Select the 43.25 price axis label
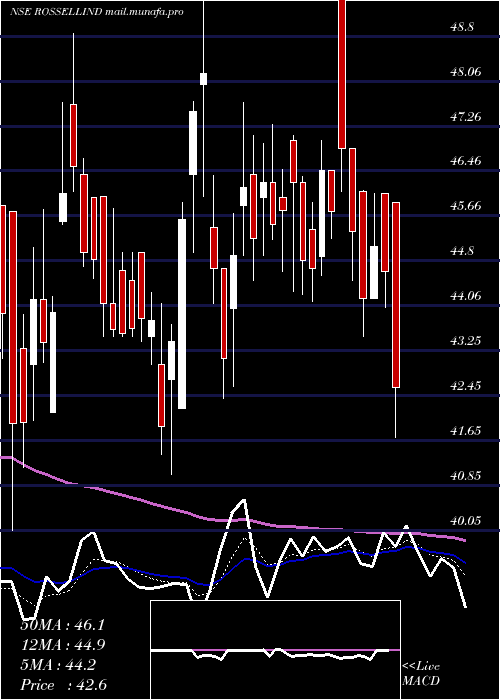Viewport: 500px width, 700px height. [465, 341]
